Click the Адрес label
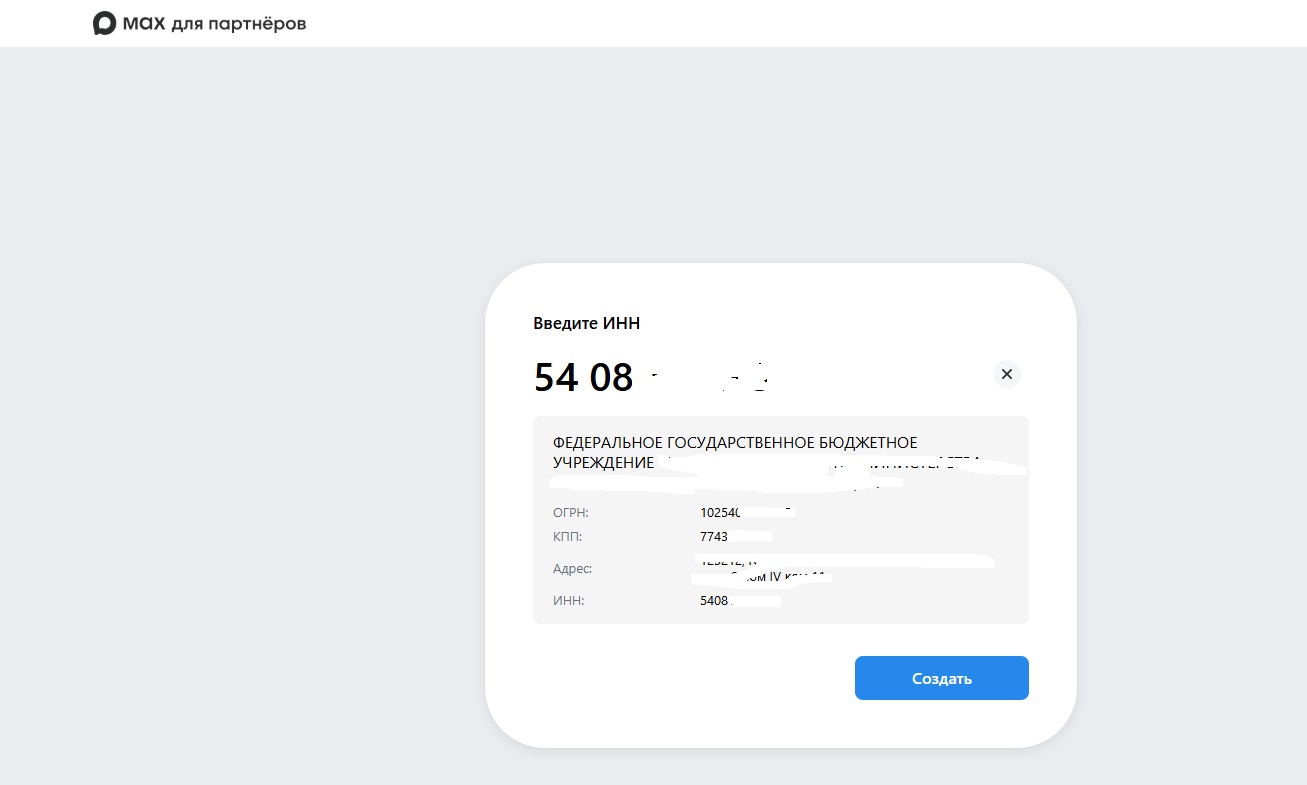This screenshot has width=1307, height=785. click(573, 568)
